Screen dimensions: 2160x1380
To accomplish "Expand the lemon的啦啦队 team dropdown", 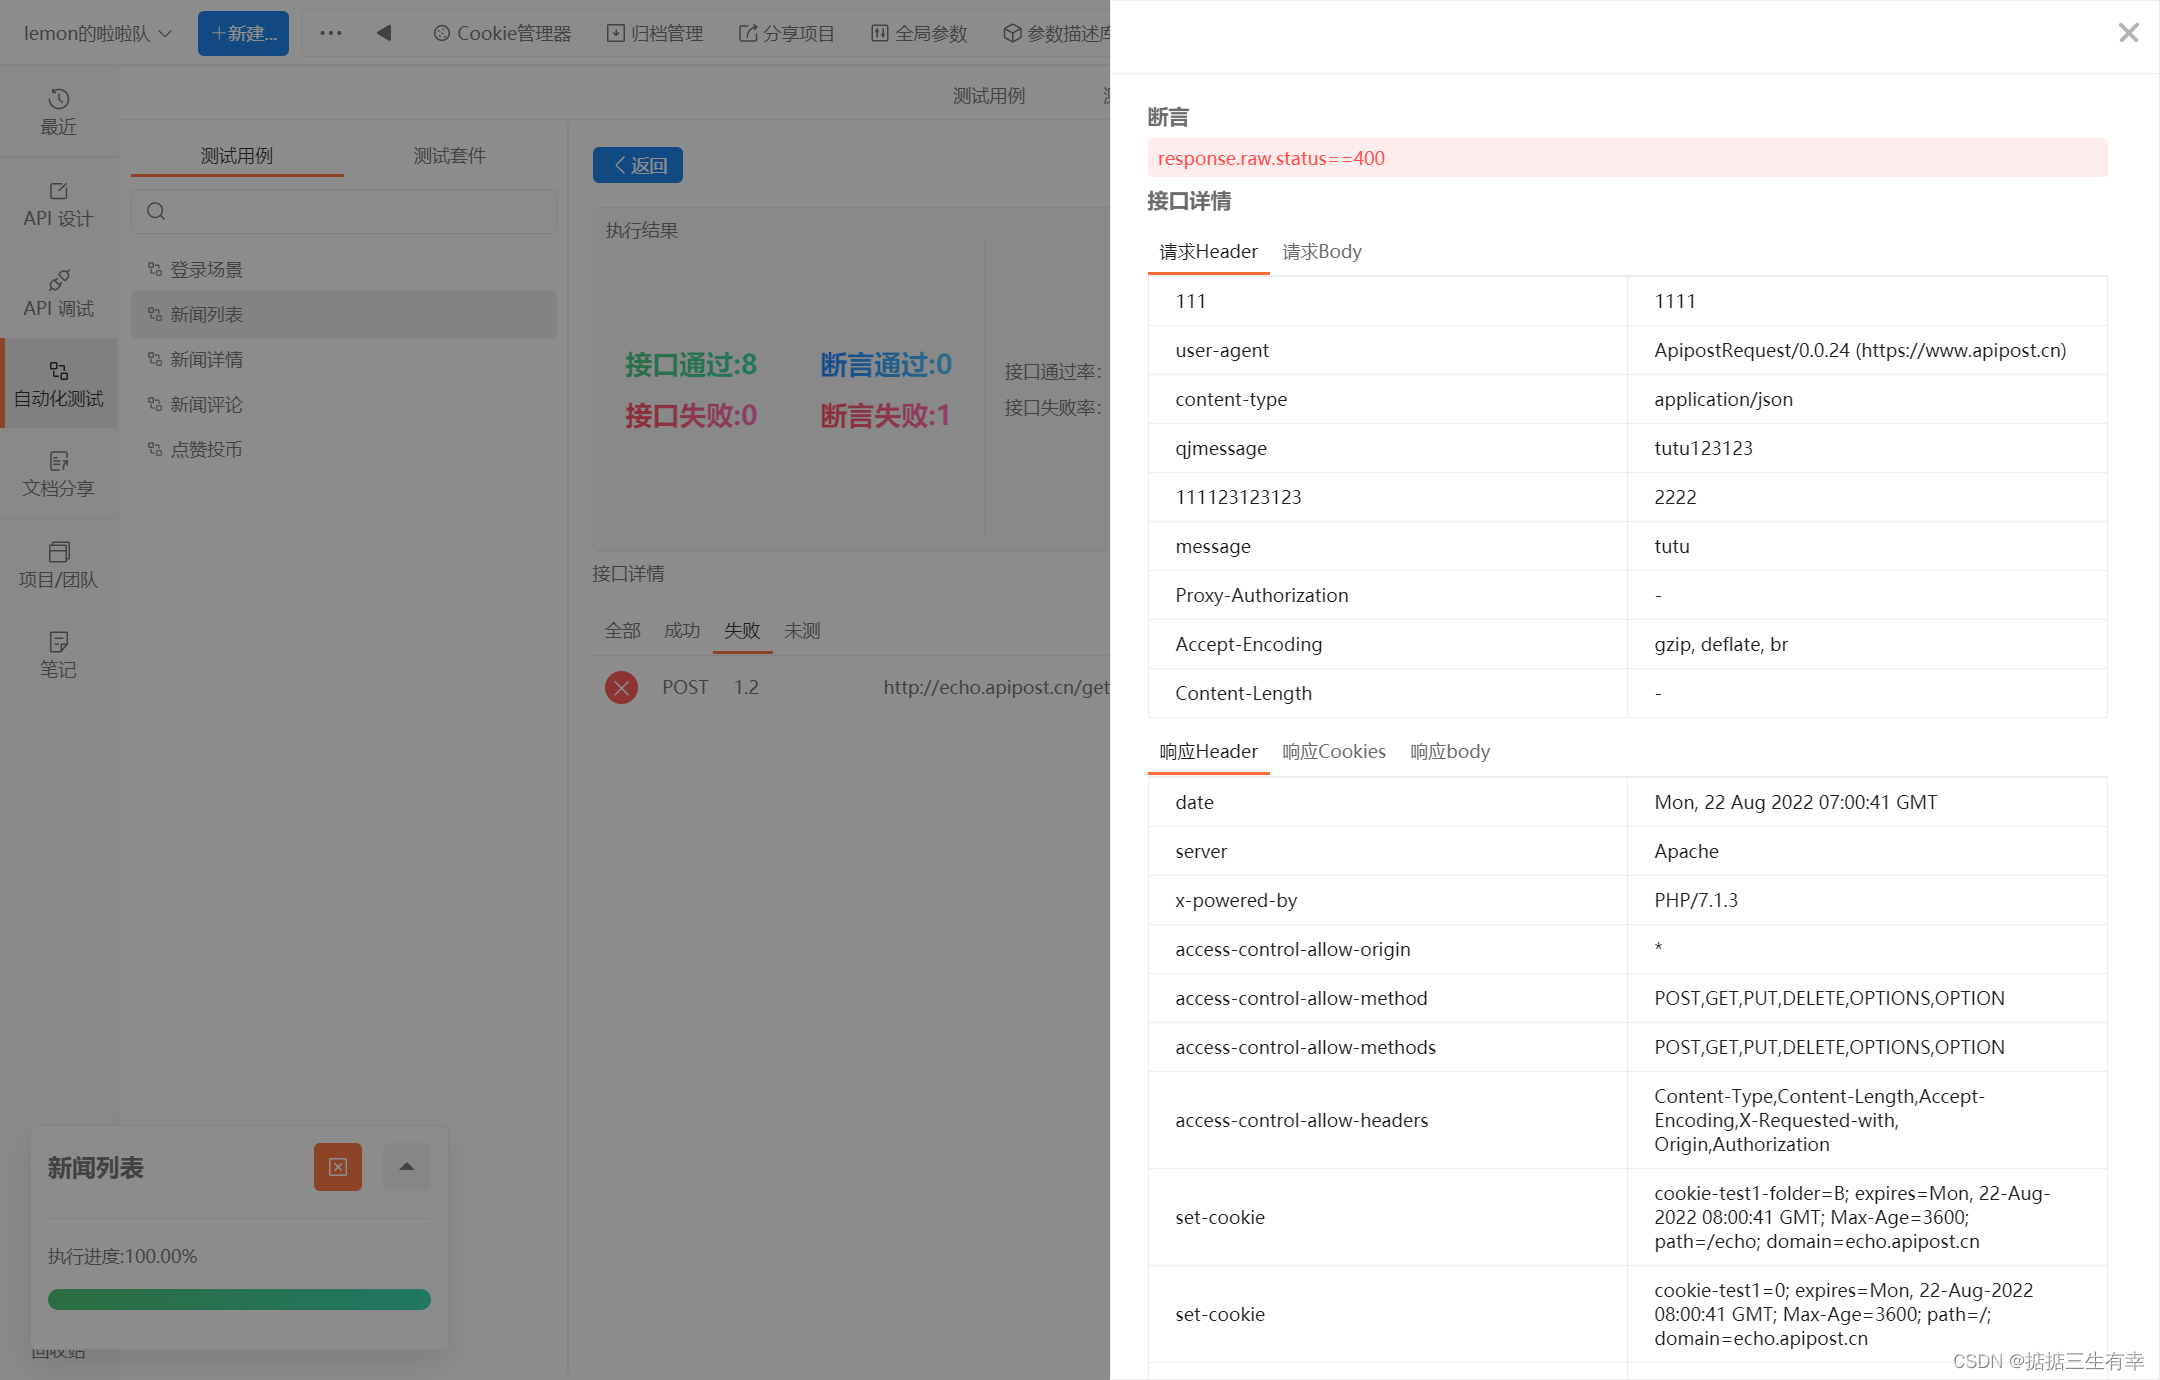I will click(98, 33).
